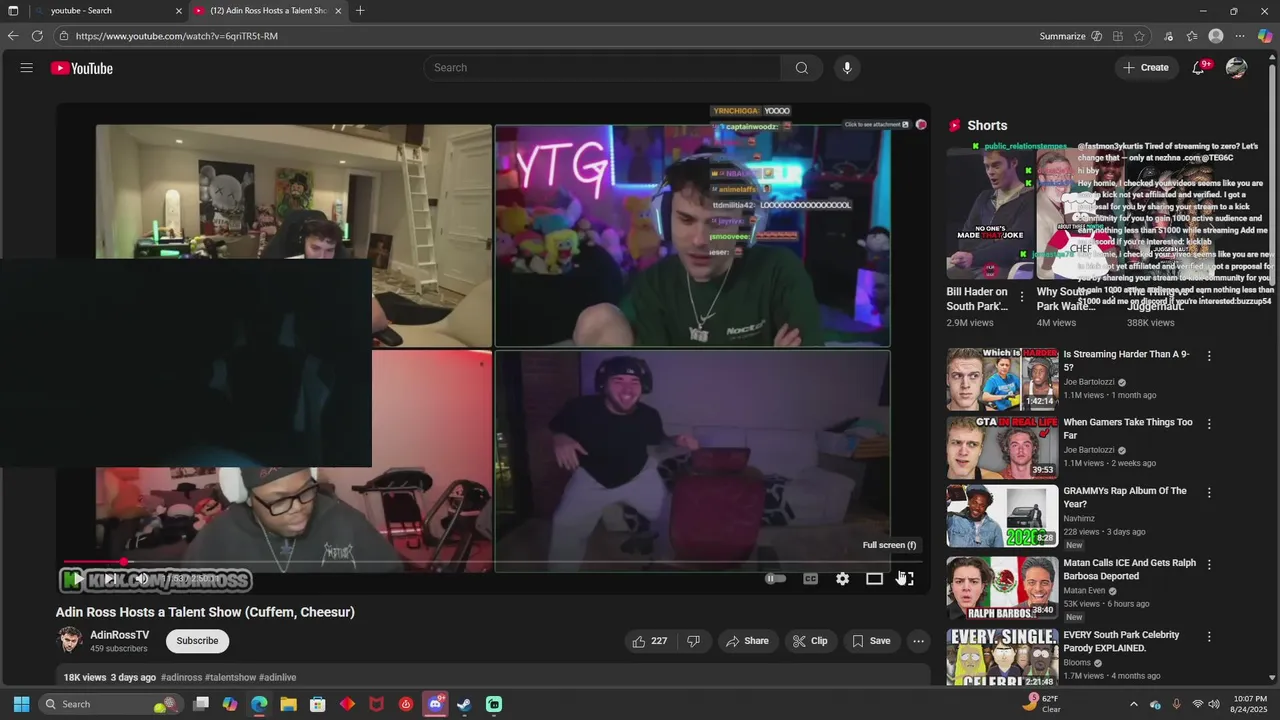The width and height of the screenshot is (1280, 720).
Task: Open Edge tab actions menu
Action: click(x=13, y=11)
